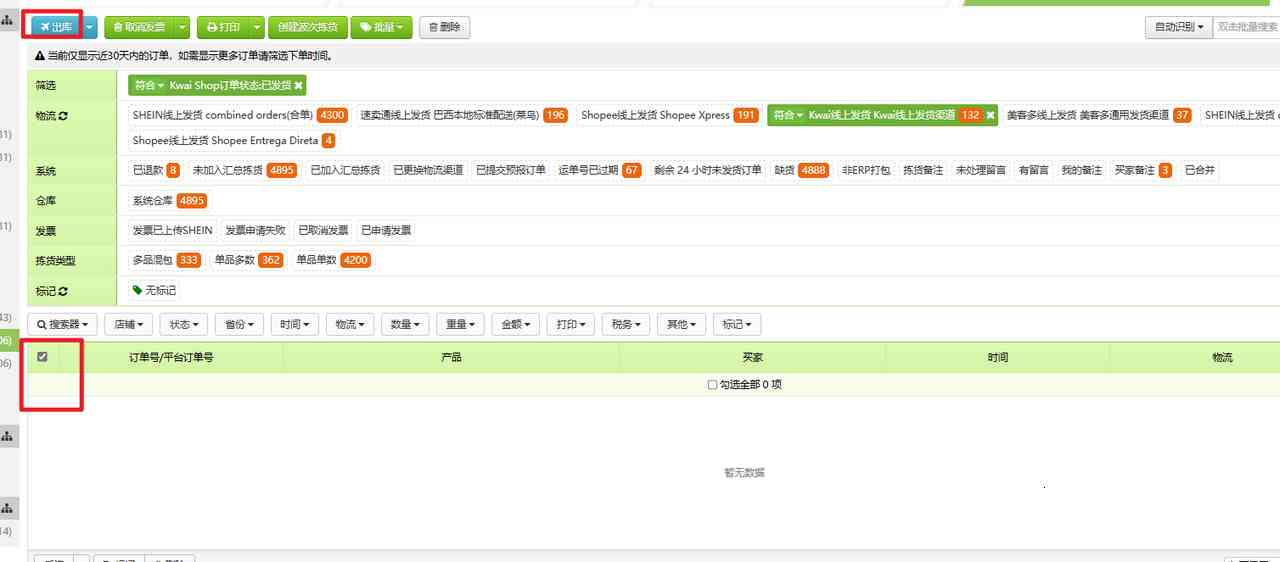This screenshot has height=562, width=1280.
Task: Filter by 运单号已过期
Action: pyautogui.click(x=599, y=170)
